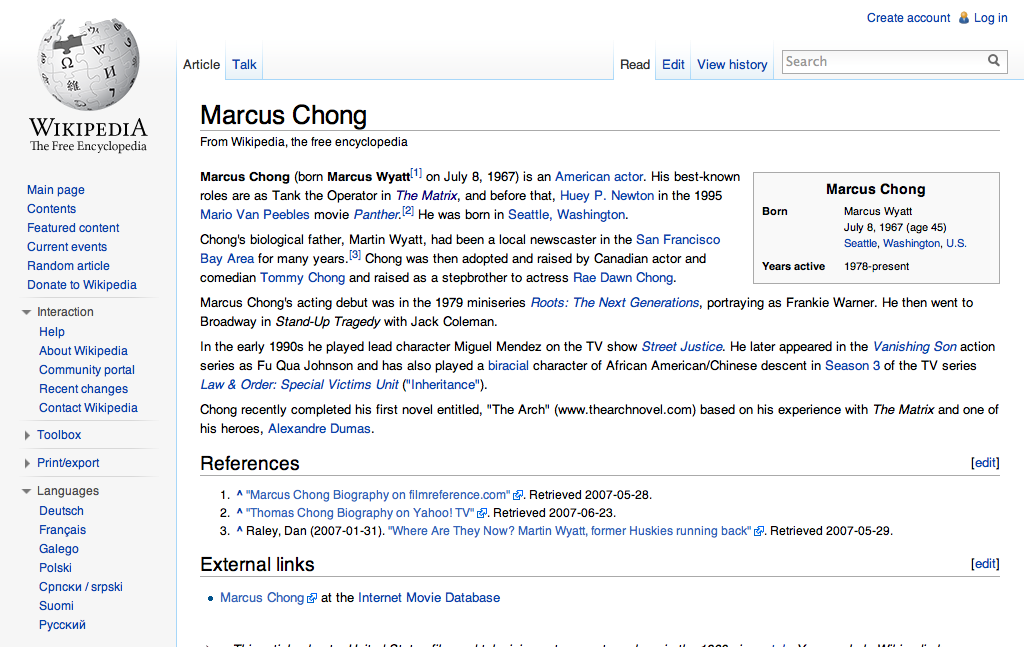1024x647 pixels.
Task: Open the View history tab
Action: click(732, 64)
